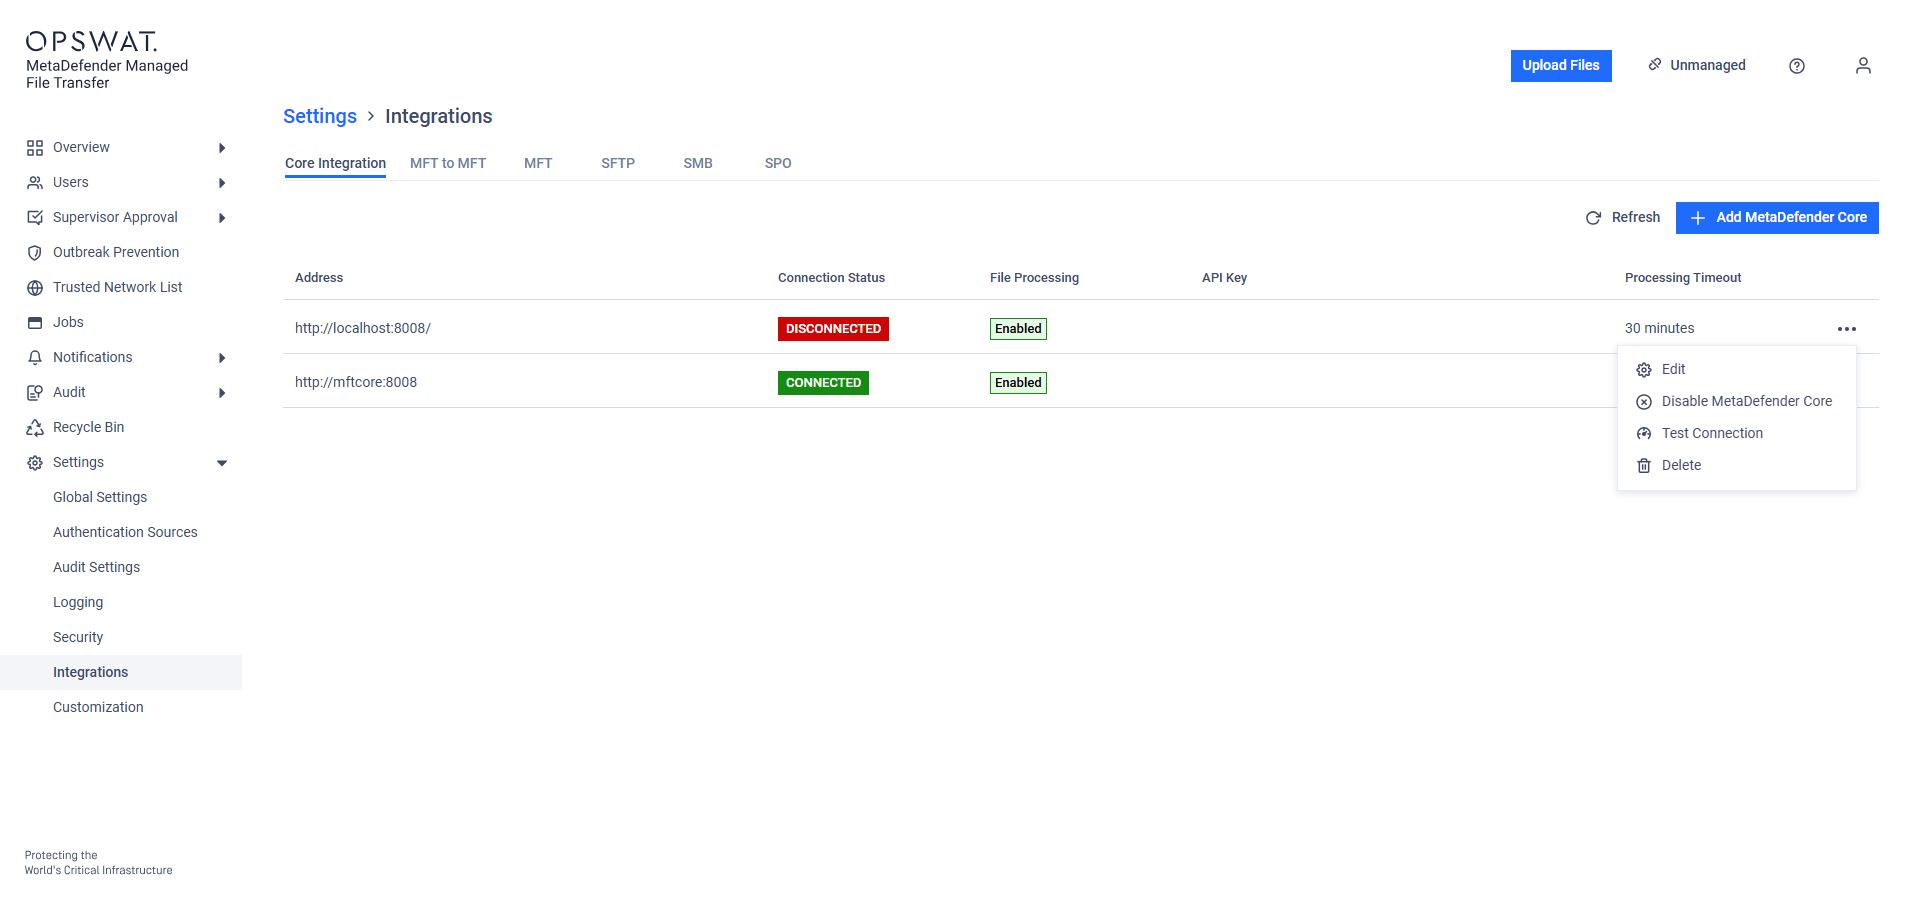The width and height of the screenshot is (1920, 911).
Task: Click Enabled badge in localhost row
Action: (x=1018, y=329)
